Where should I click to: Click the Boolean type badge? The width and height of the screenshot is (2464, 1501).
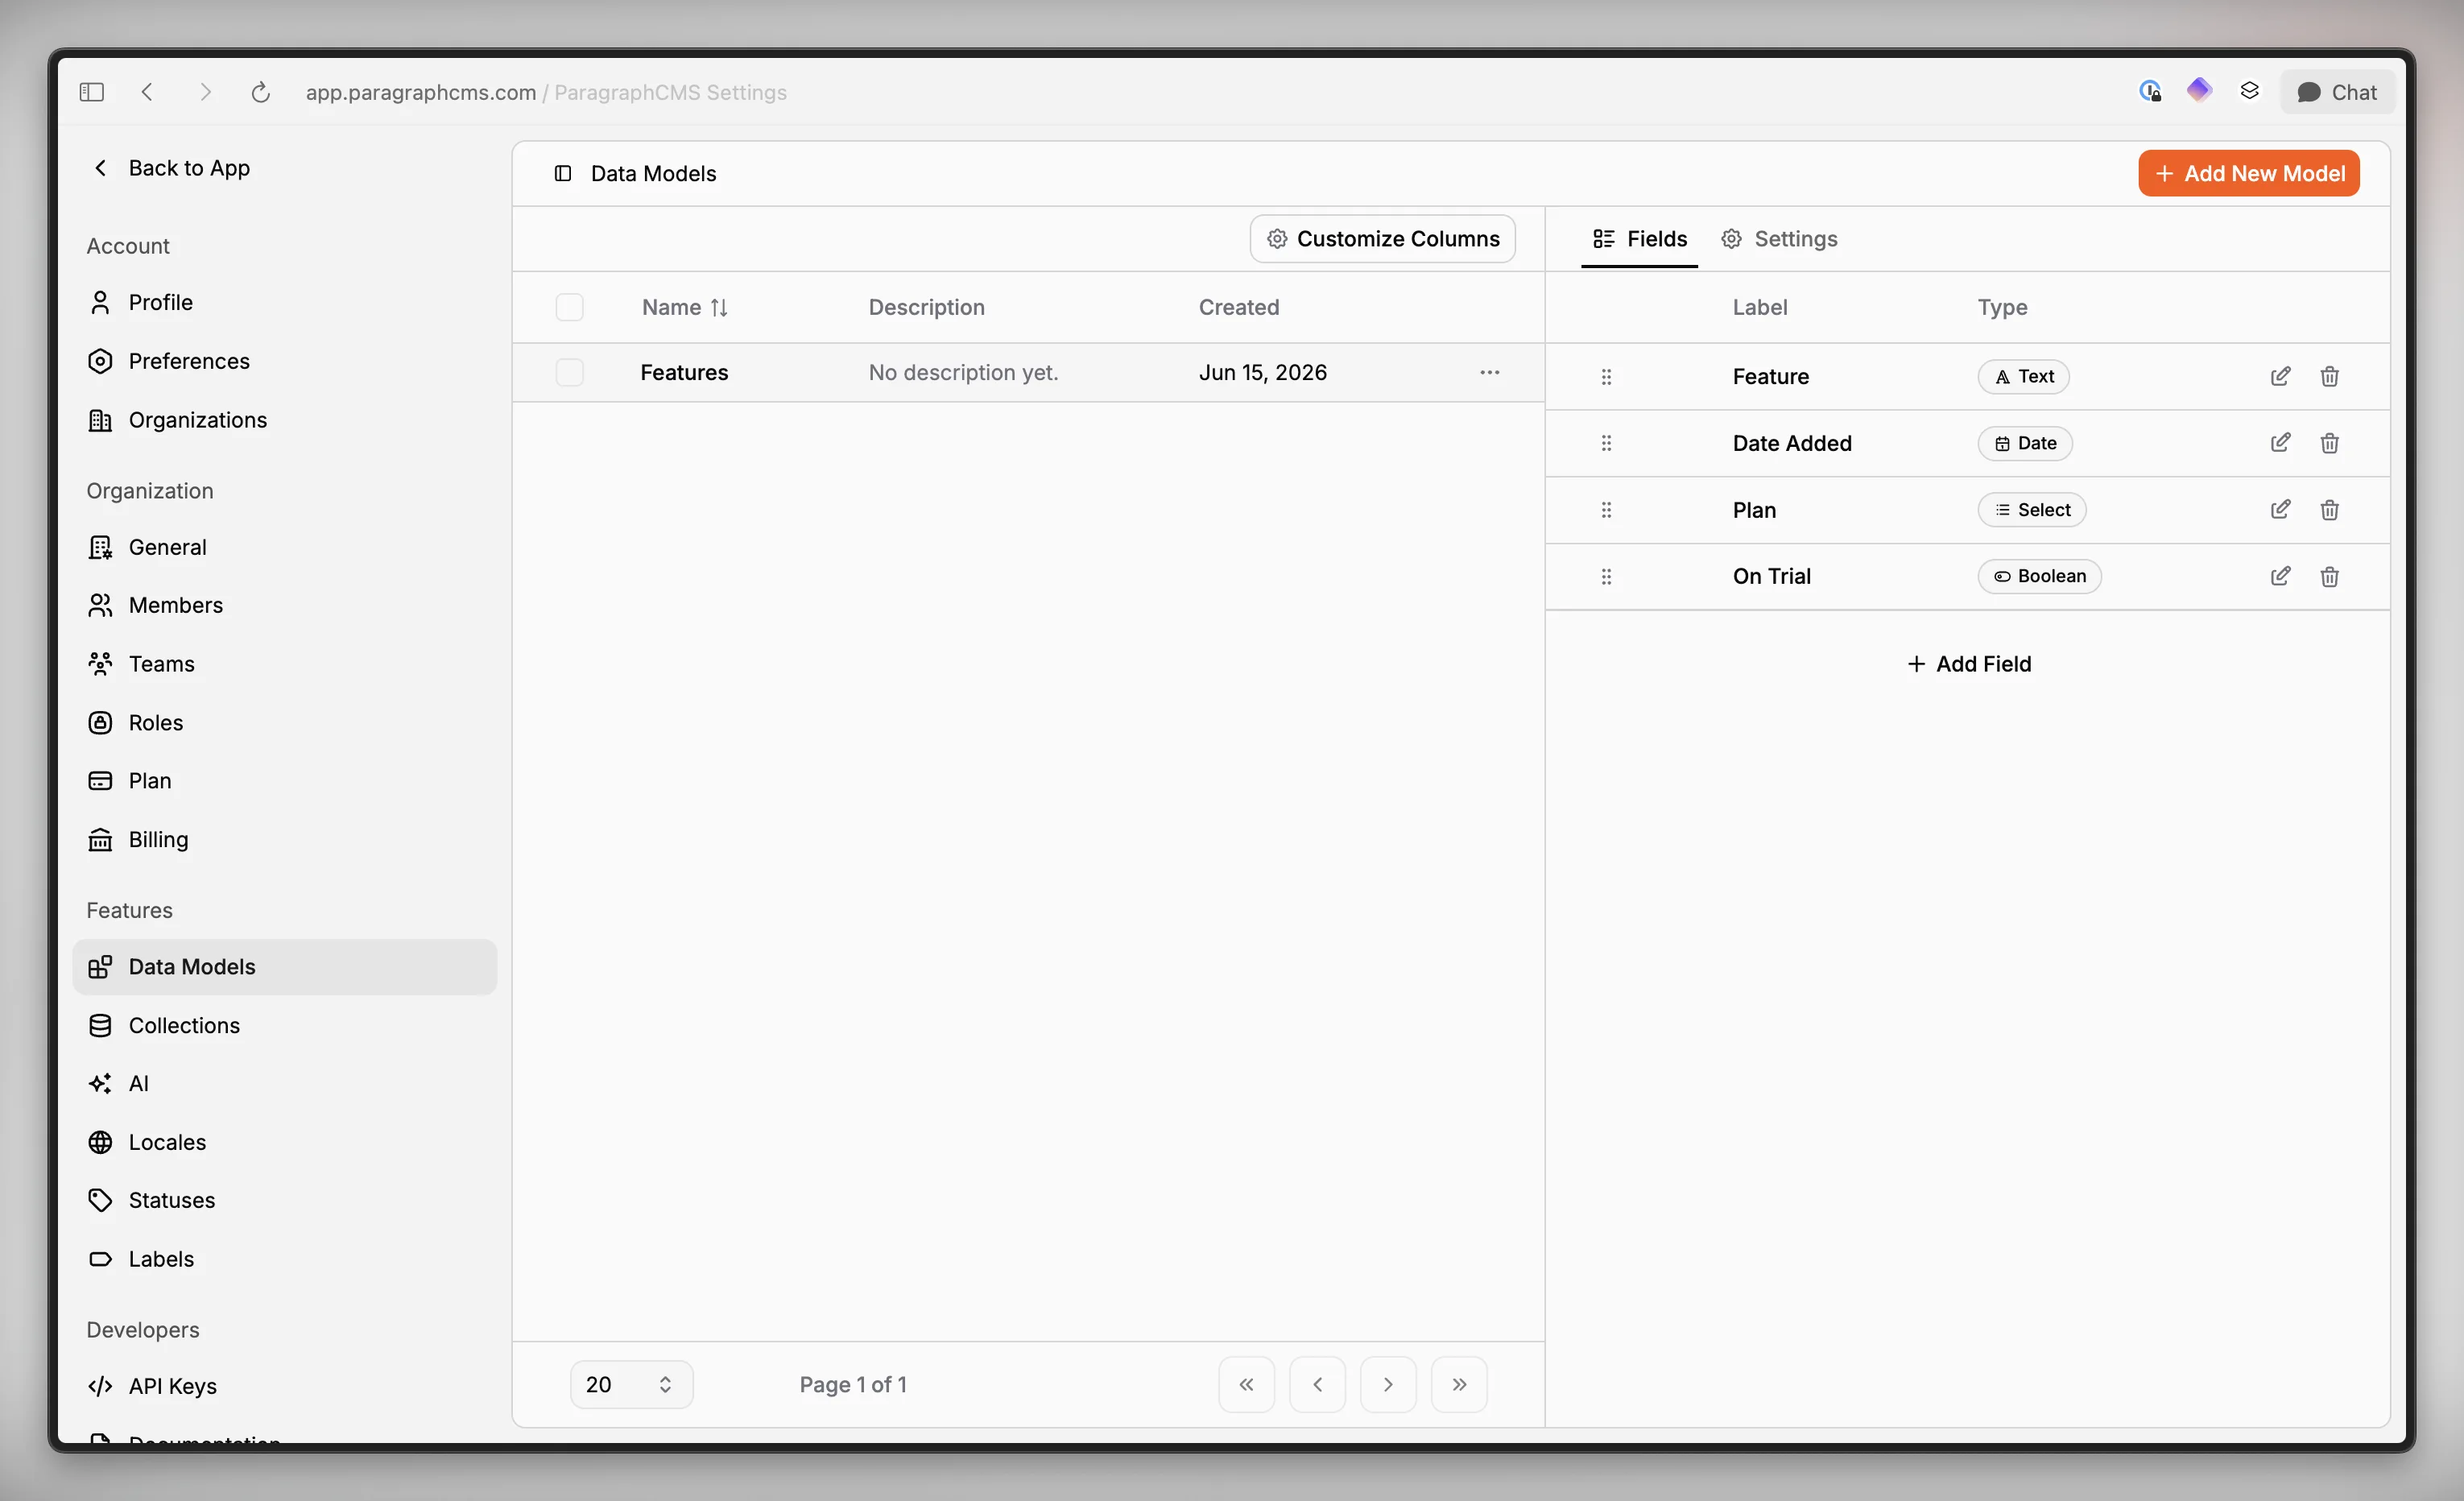click(2039, 577)
